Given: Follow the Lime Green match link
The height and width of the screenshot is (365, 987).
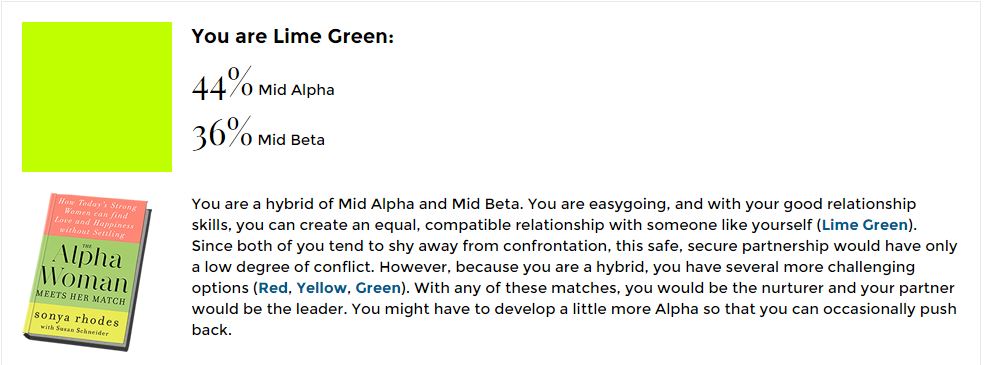Looking at the screenshot, I should [865, 225].
